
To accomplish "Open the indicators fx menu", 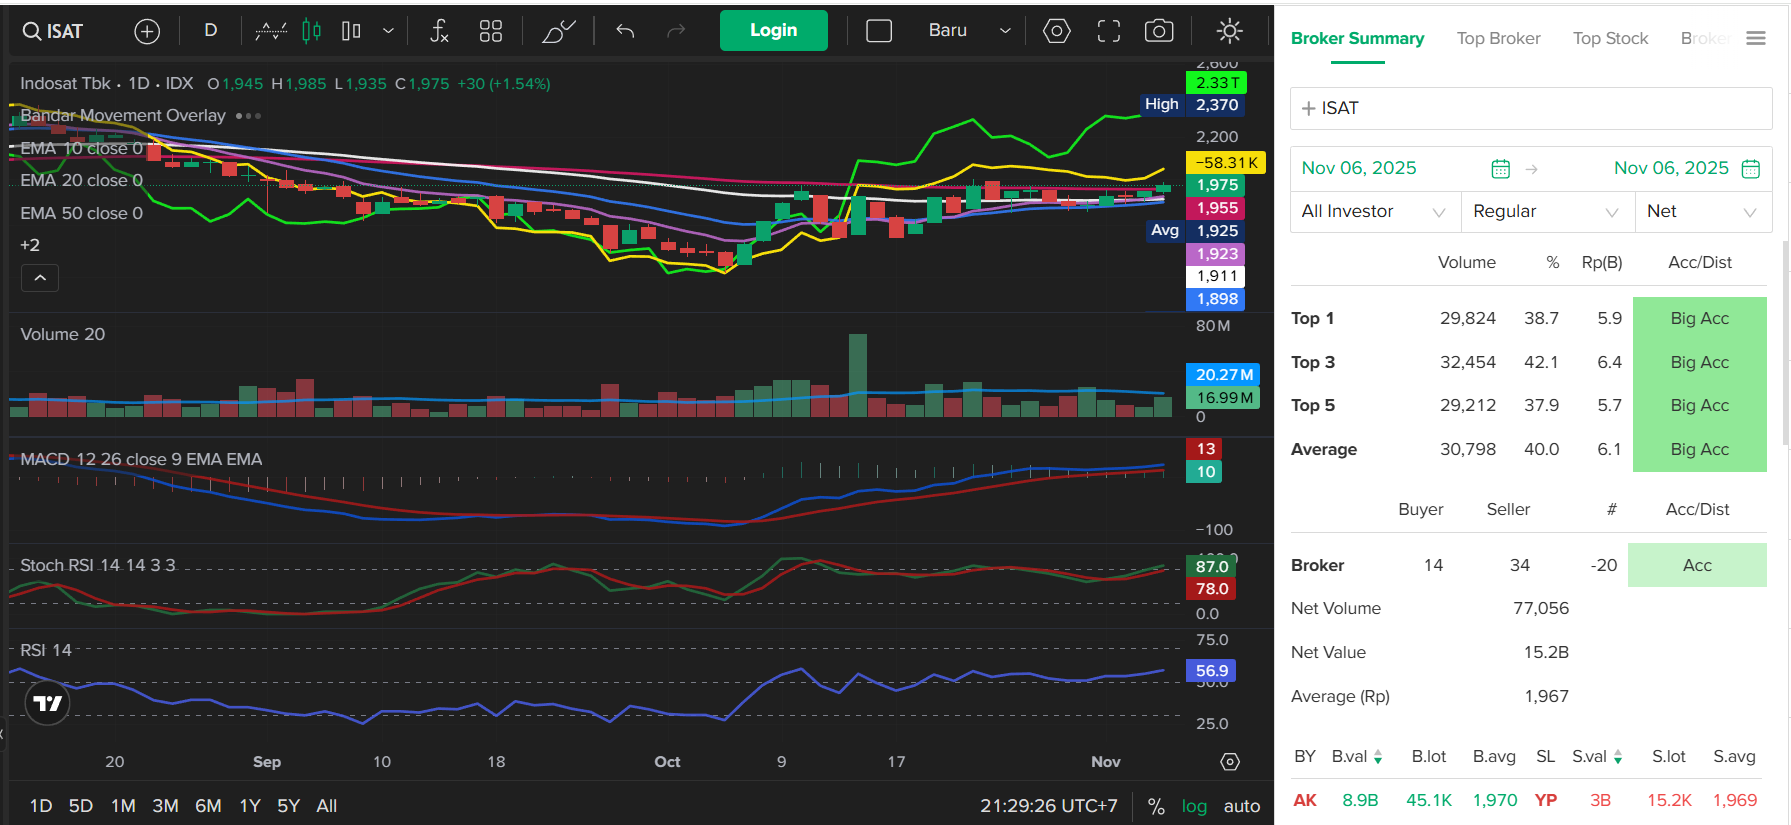I will tap(439, 31).
